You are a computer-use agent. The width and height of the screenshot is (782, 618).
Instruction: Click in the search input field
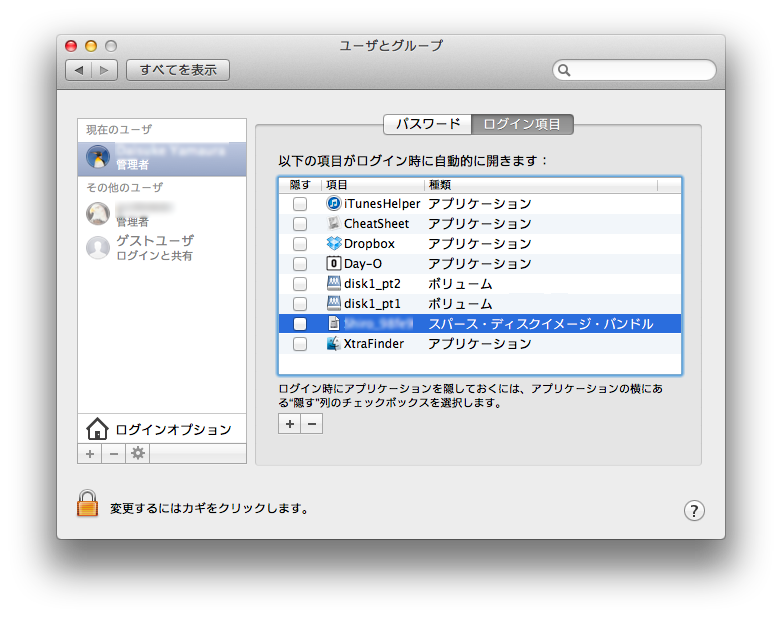634,70
